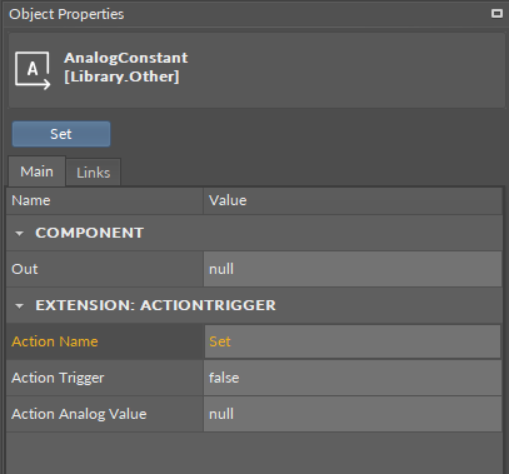Click the COMPONENT section header
The image size is (509, 474).
coord(254,233)
